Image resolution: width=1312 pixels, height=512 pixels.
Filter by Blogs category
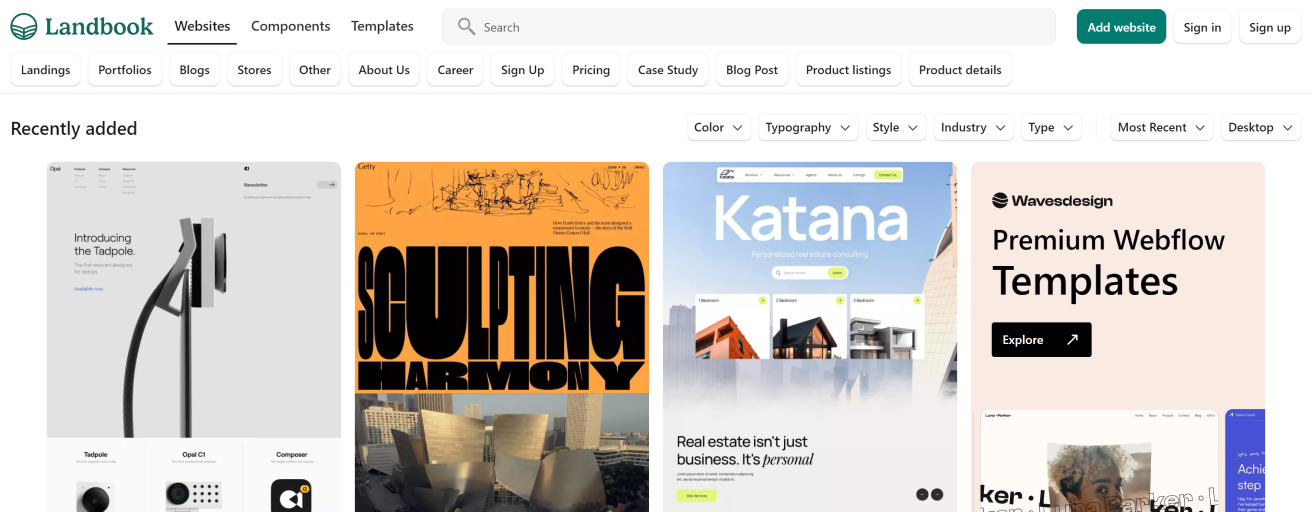(x=195, y=70)
